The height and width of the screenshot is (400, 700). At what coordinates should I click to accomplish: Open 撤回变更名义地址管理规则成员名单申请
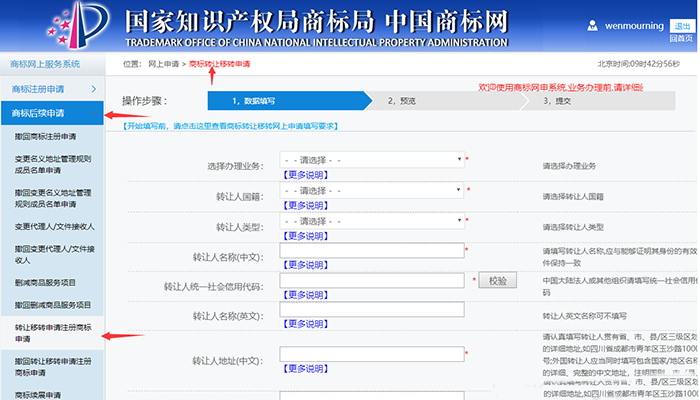(53, 198)
